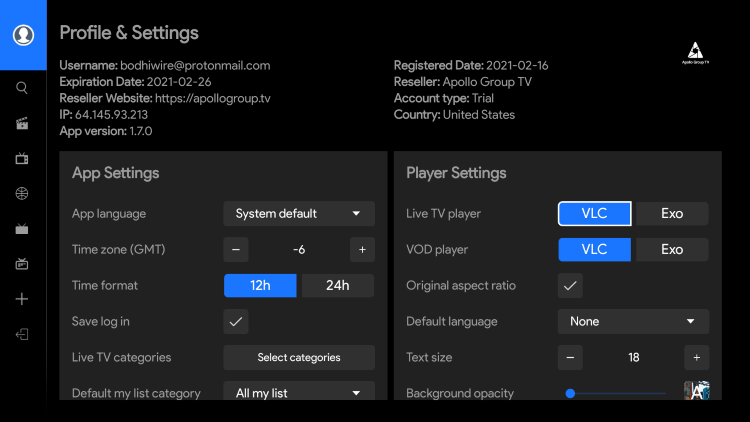Decrease text size with minus button
The width and height of the screenshot is (750, 422).
(x=570, y=357)
